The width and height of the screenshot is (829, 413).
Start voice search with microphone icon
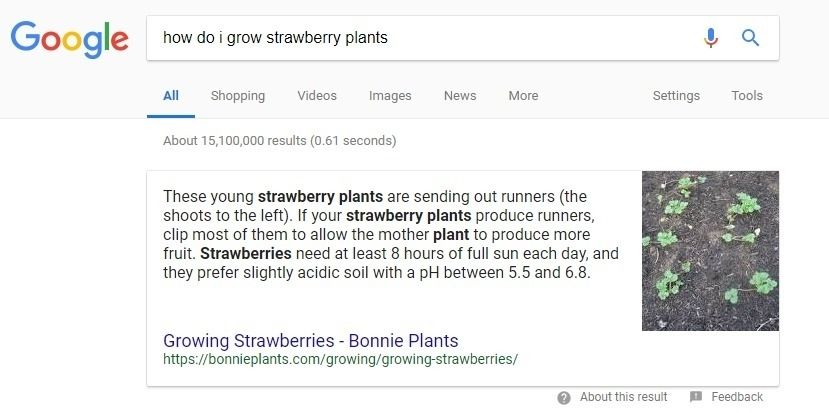[x=711, y=38]
